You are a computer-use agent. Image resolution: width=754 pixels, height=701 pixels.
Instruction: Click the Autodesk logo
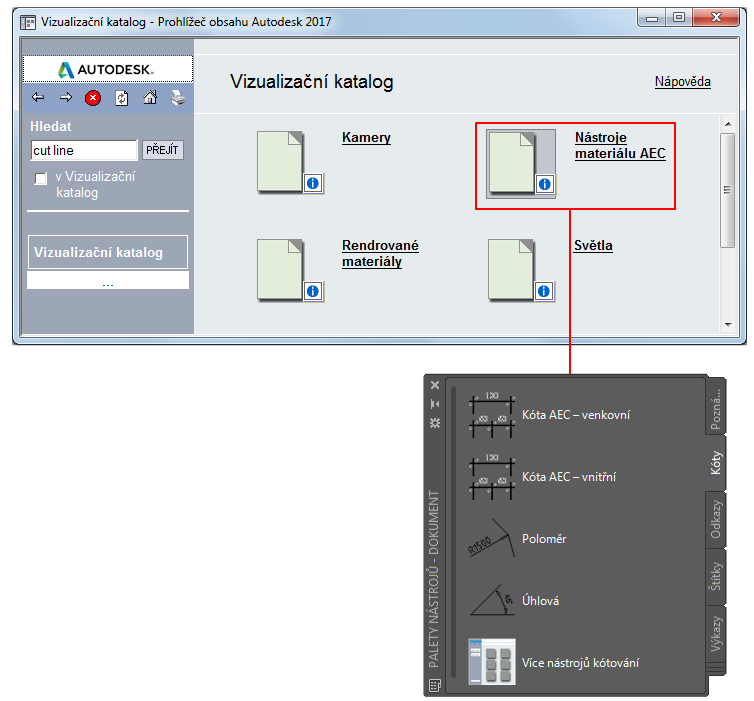108,70
